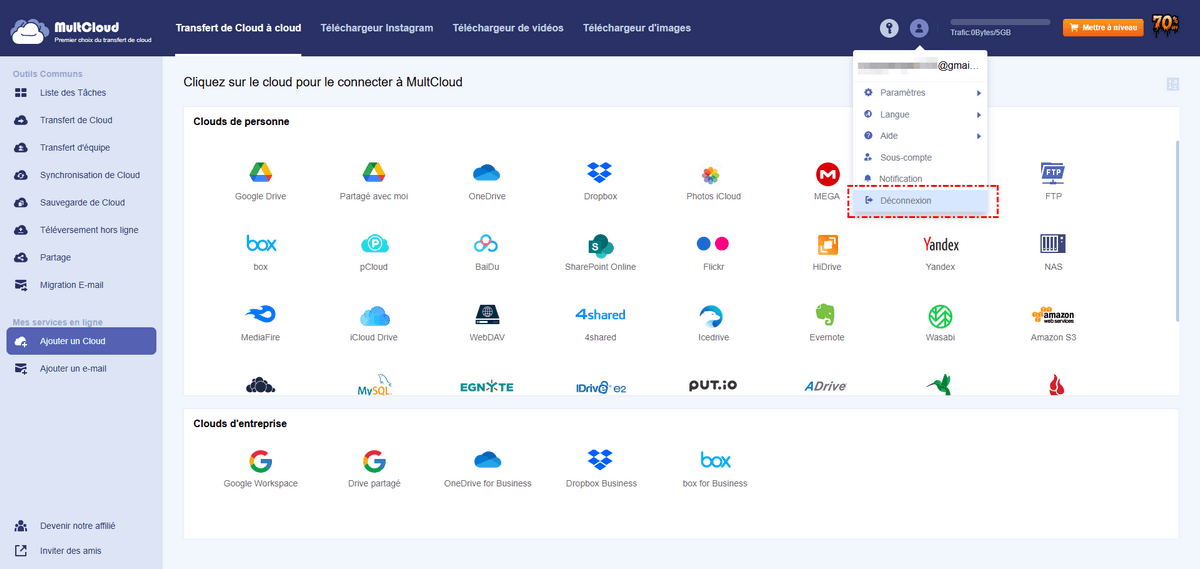This screenshot has width=1200, height=569.
Task: Switch to Téléchargeur Instagram tab
Action: pos(376,28)
